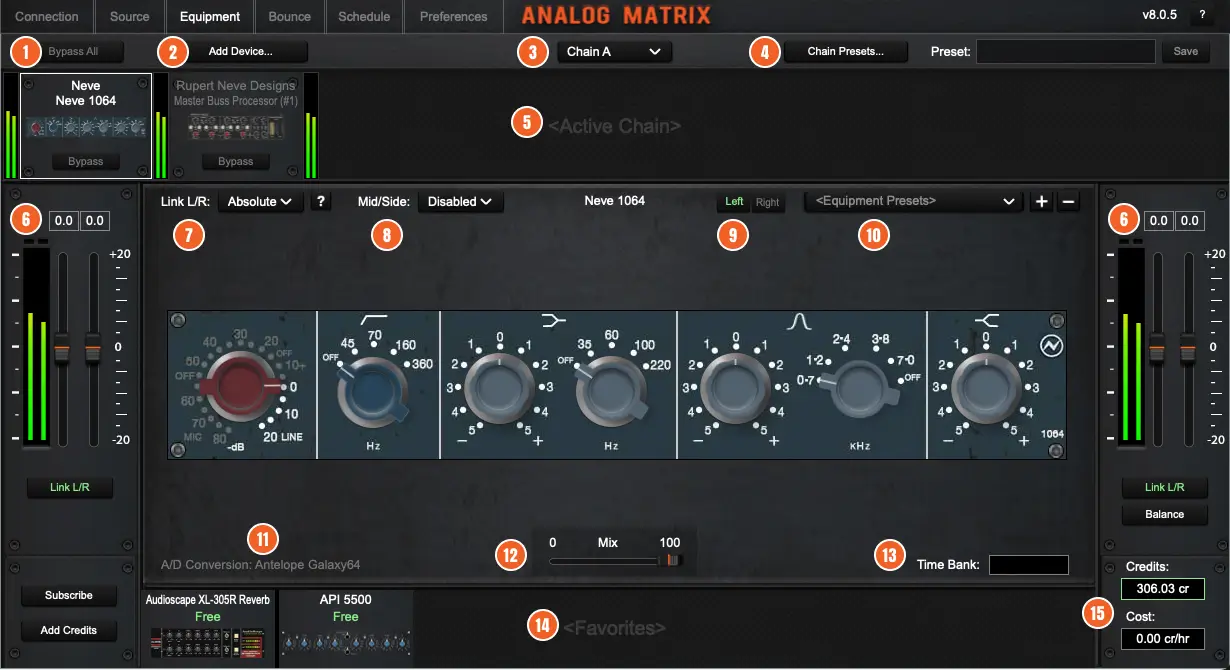Image resolution: width=1230 pixels, height=670 pixels.
Task: Click the output Balance button
Action: (1164, 514)
